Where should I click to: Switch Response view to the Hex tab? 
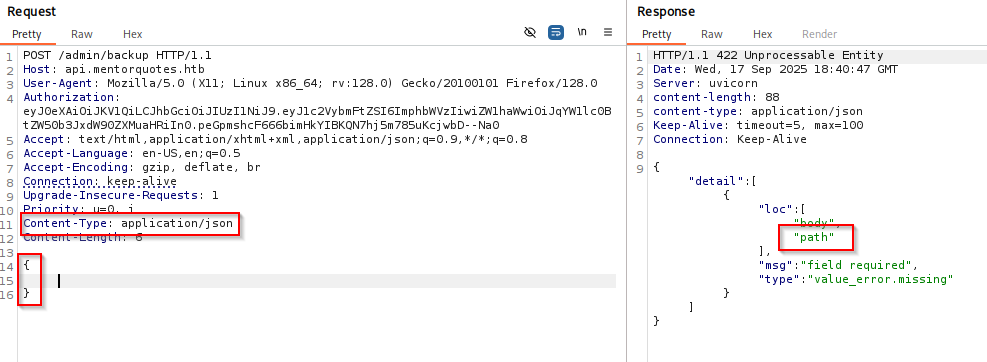click(x=763, y=34)
